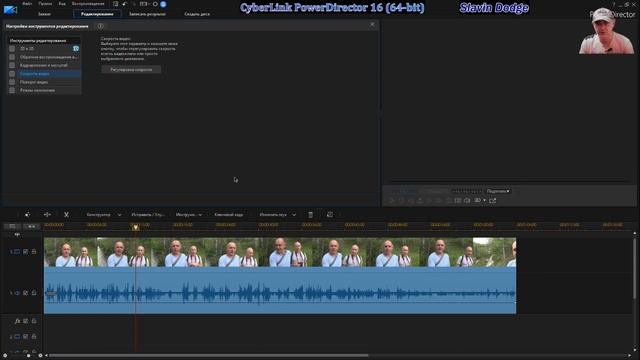Click the Ключевой кадр button
The image size is (640, 360).
229,214
